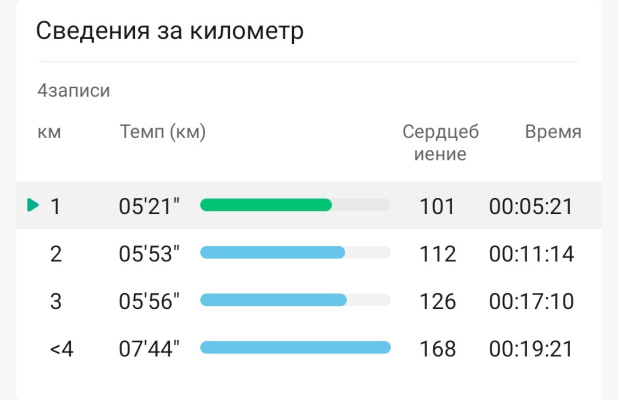
Task: Select the <4 partial kilometer entry
Action: click(61, 349)
